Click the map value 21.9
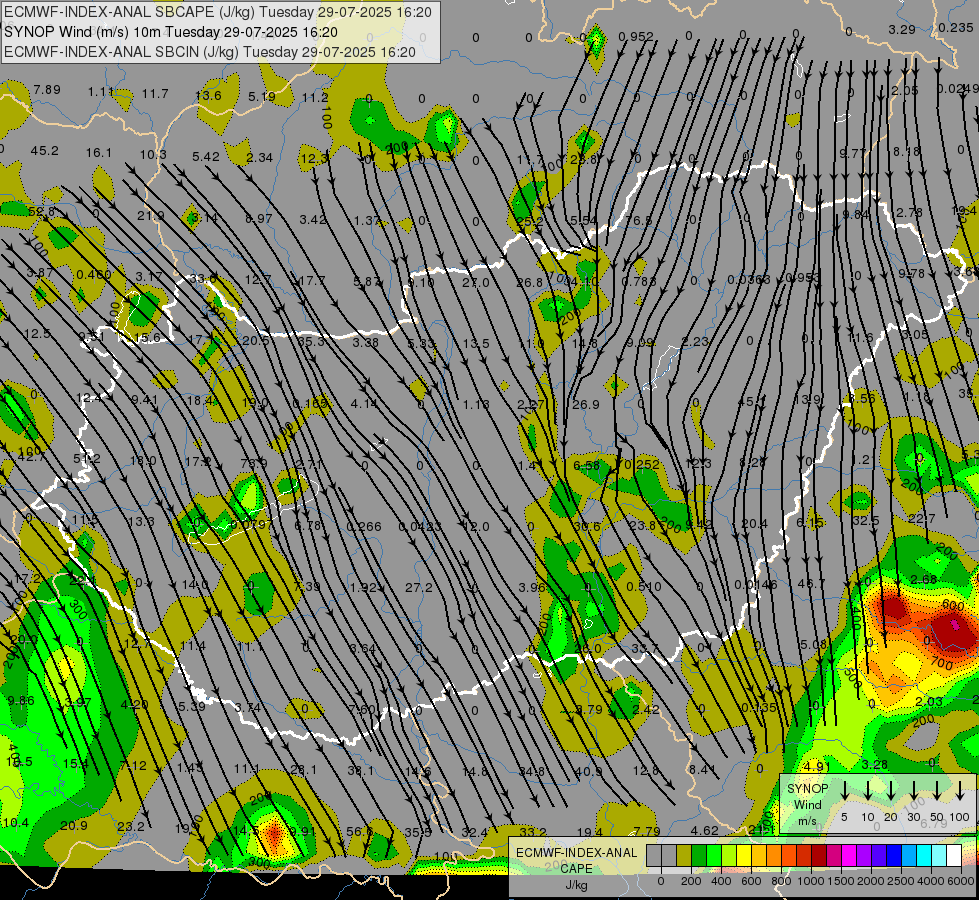This screenshot has height=900, width=979. 150,215
